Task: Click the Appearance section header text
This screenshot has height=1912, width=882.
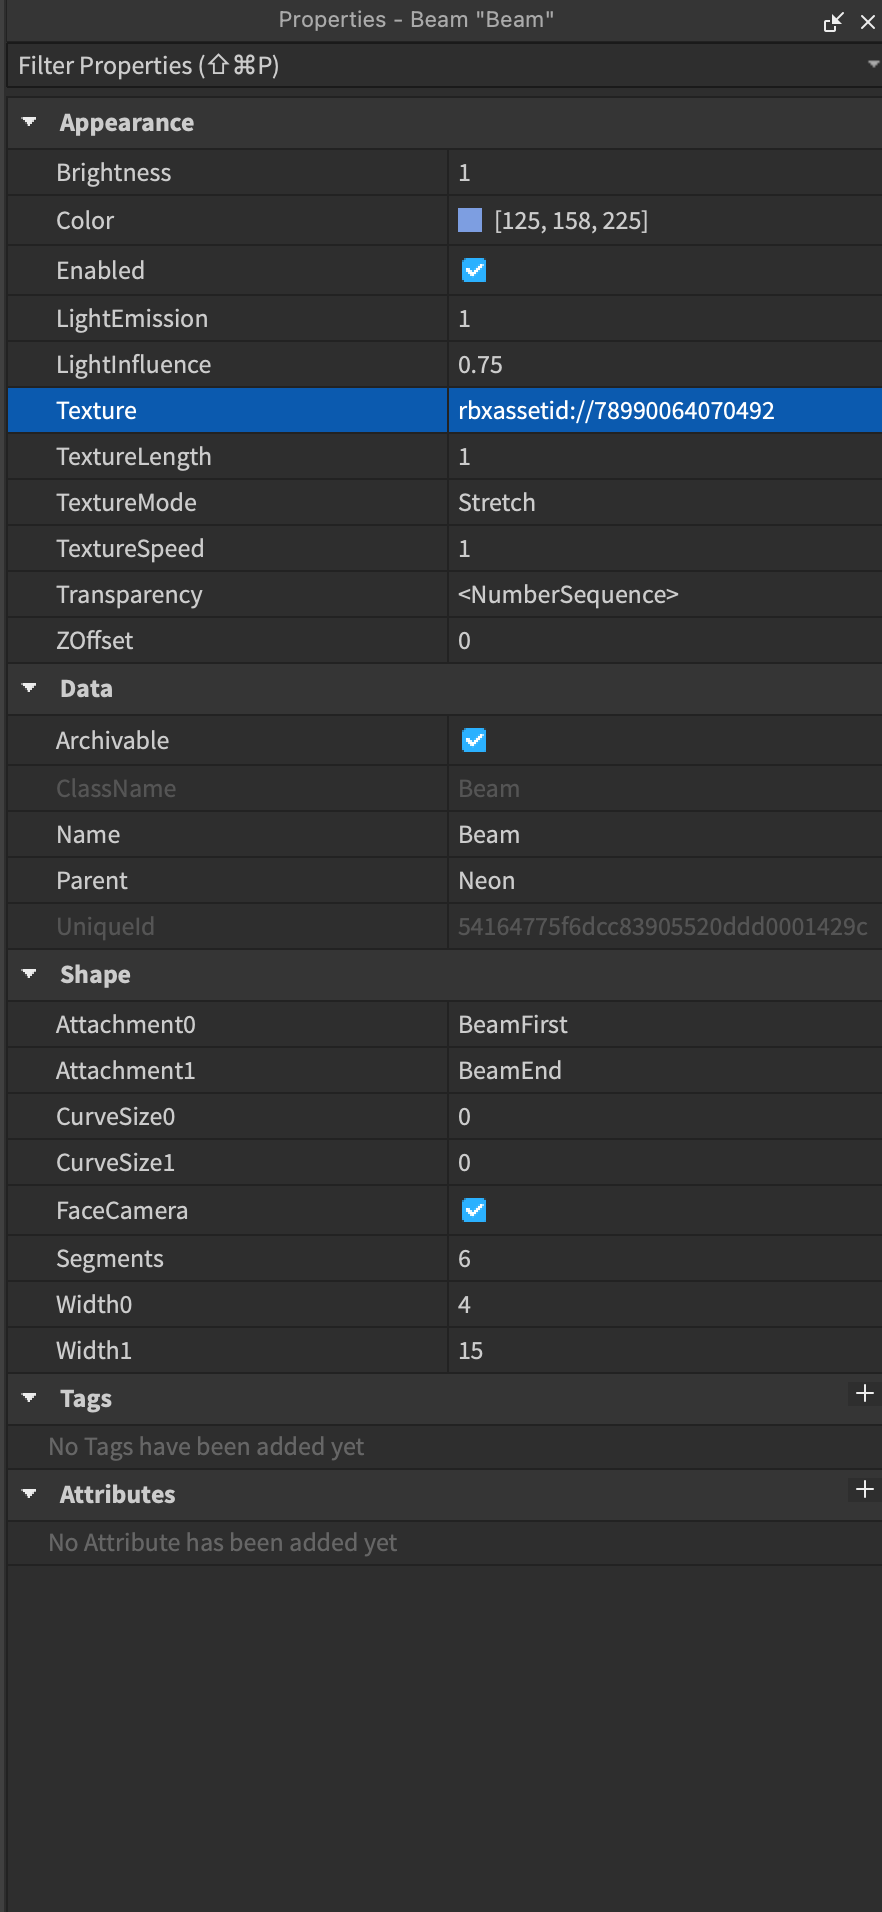Action: tap(127, 122)
